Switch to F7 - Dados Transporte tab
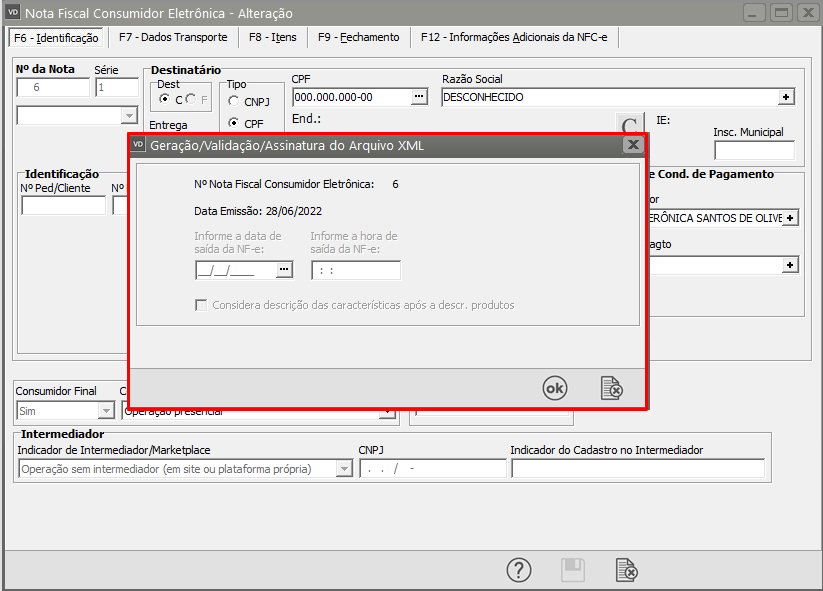Viewport: 823px width, 591px height. (x=172, y=37)
